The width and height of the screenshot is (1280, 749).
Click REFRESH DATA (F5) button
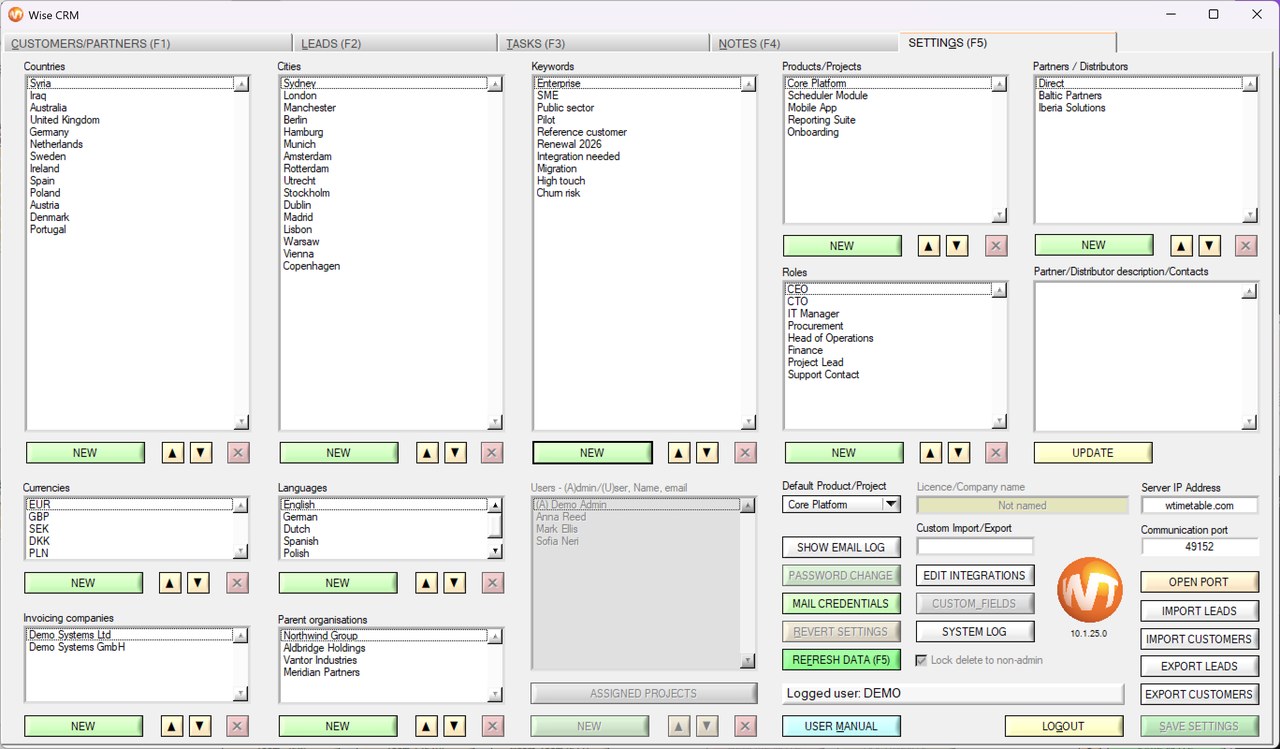(x=841, y=660)
